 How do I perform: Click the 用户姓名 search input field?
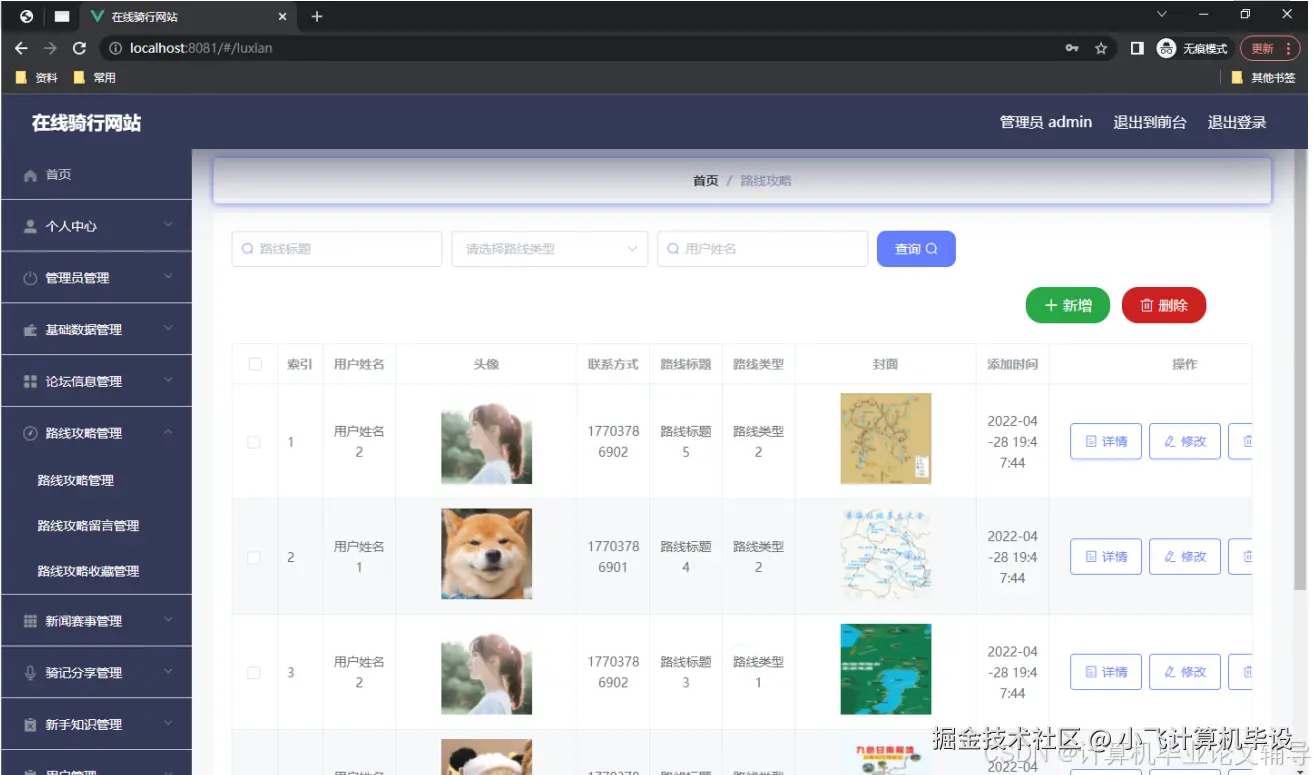pos(763,249)
